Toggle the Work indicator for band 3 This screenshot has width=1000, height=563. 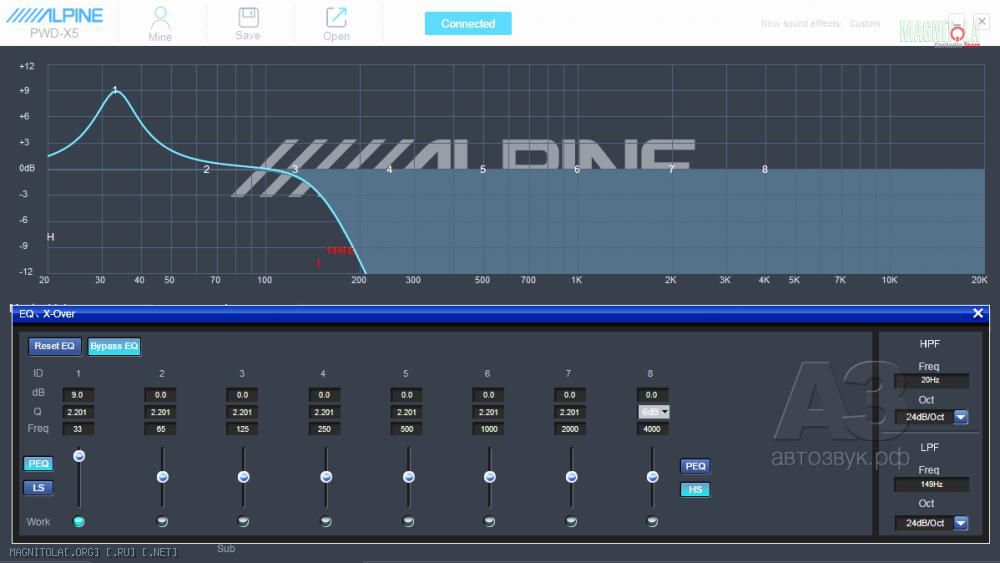(244, 522)
